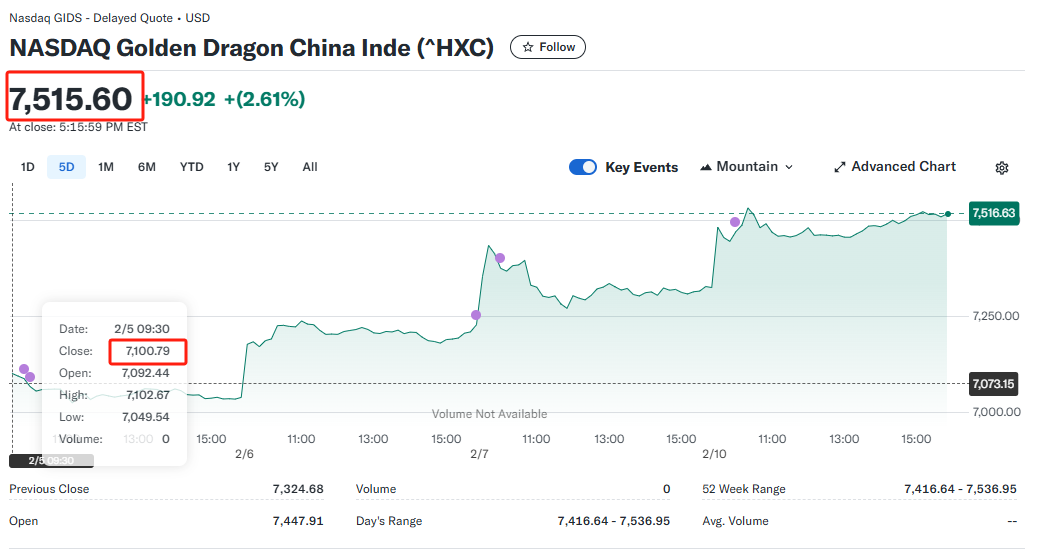Follow the ^HXC index
1041x556 pixels.
548,47
